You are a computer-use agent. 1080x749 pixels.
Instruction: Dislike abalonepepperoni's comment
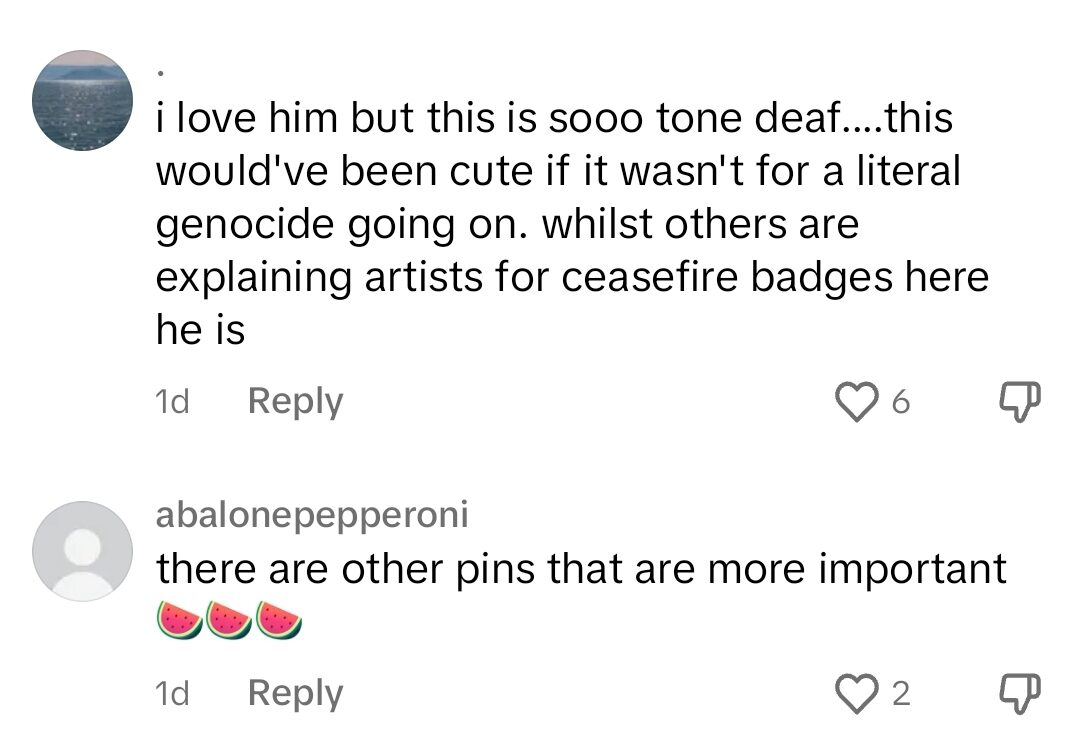point(1019,693)
